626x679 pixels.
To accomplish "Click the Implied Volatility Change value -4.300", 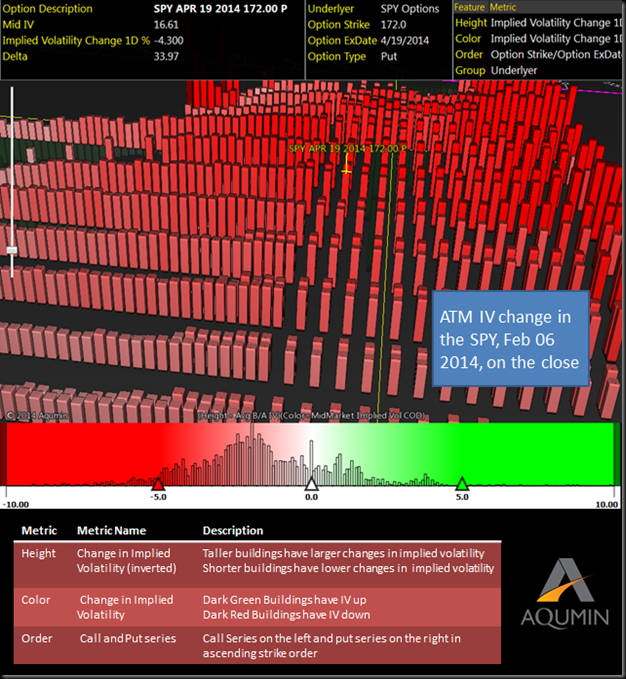I will click(x=169, y=41).
